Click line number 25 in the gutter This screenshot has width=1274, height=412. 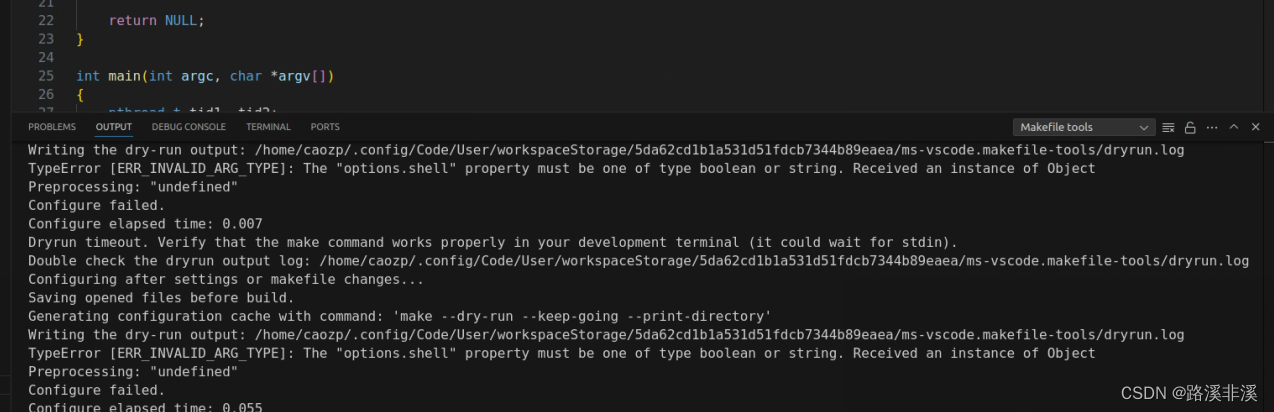45,76
